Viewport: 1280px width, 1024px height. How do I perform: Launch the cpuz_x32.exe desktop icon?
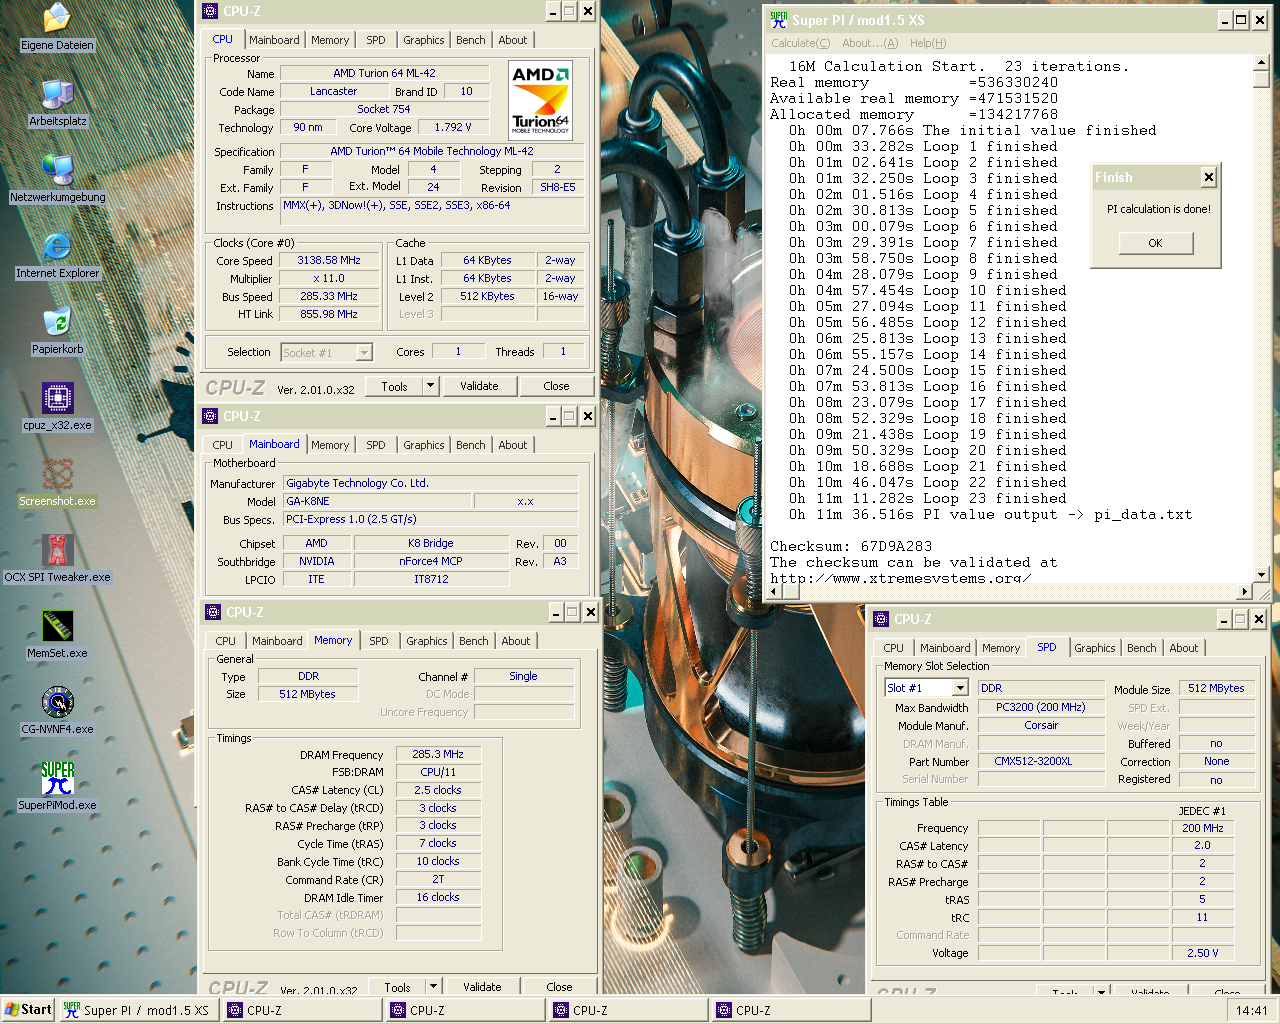[57, 397]
